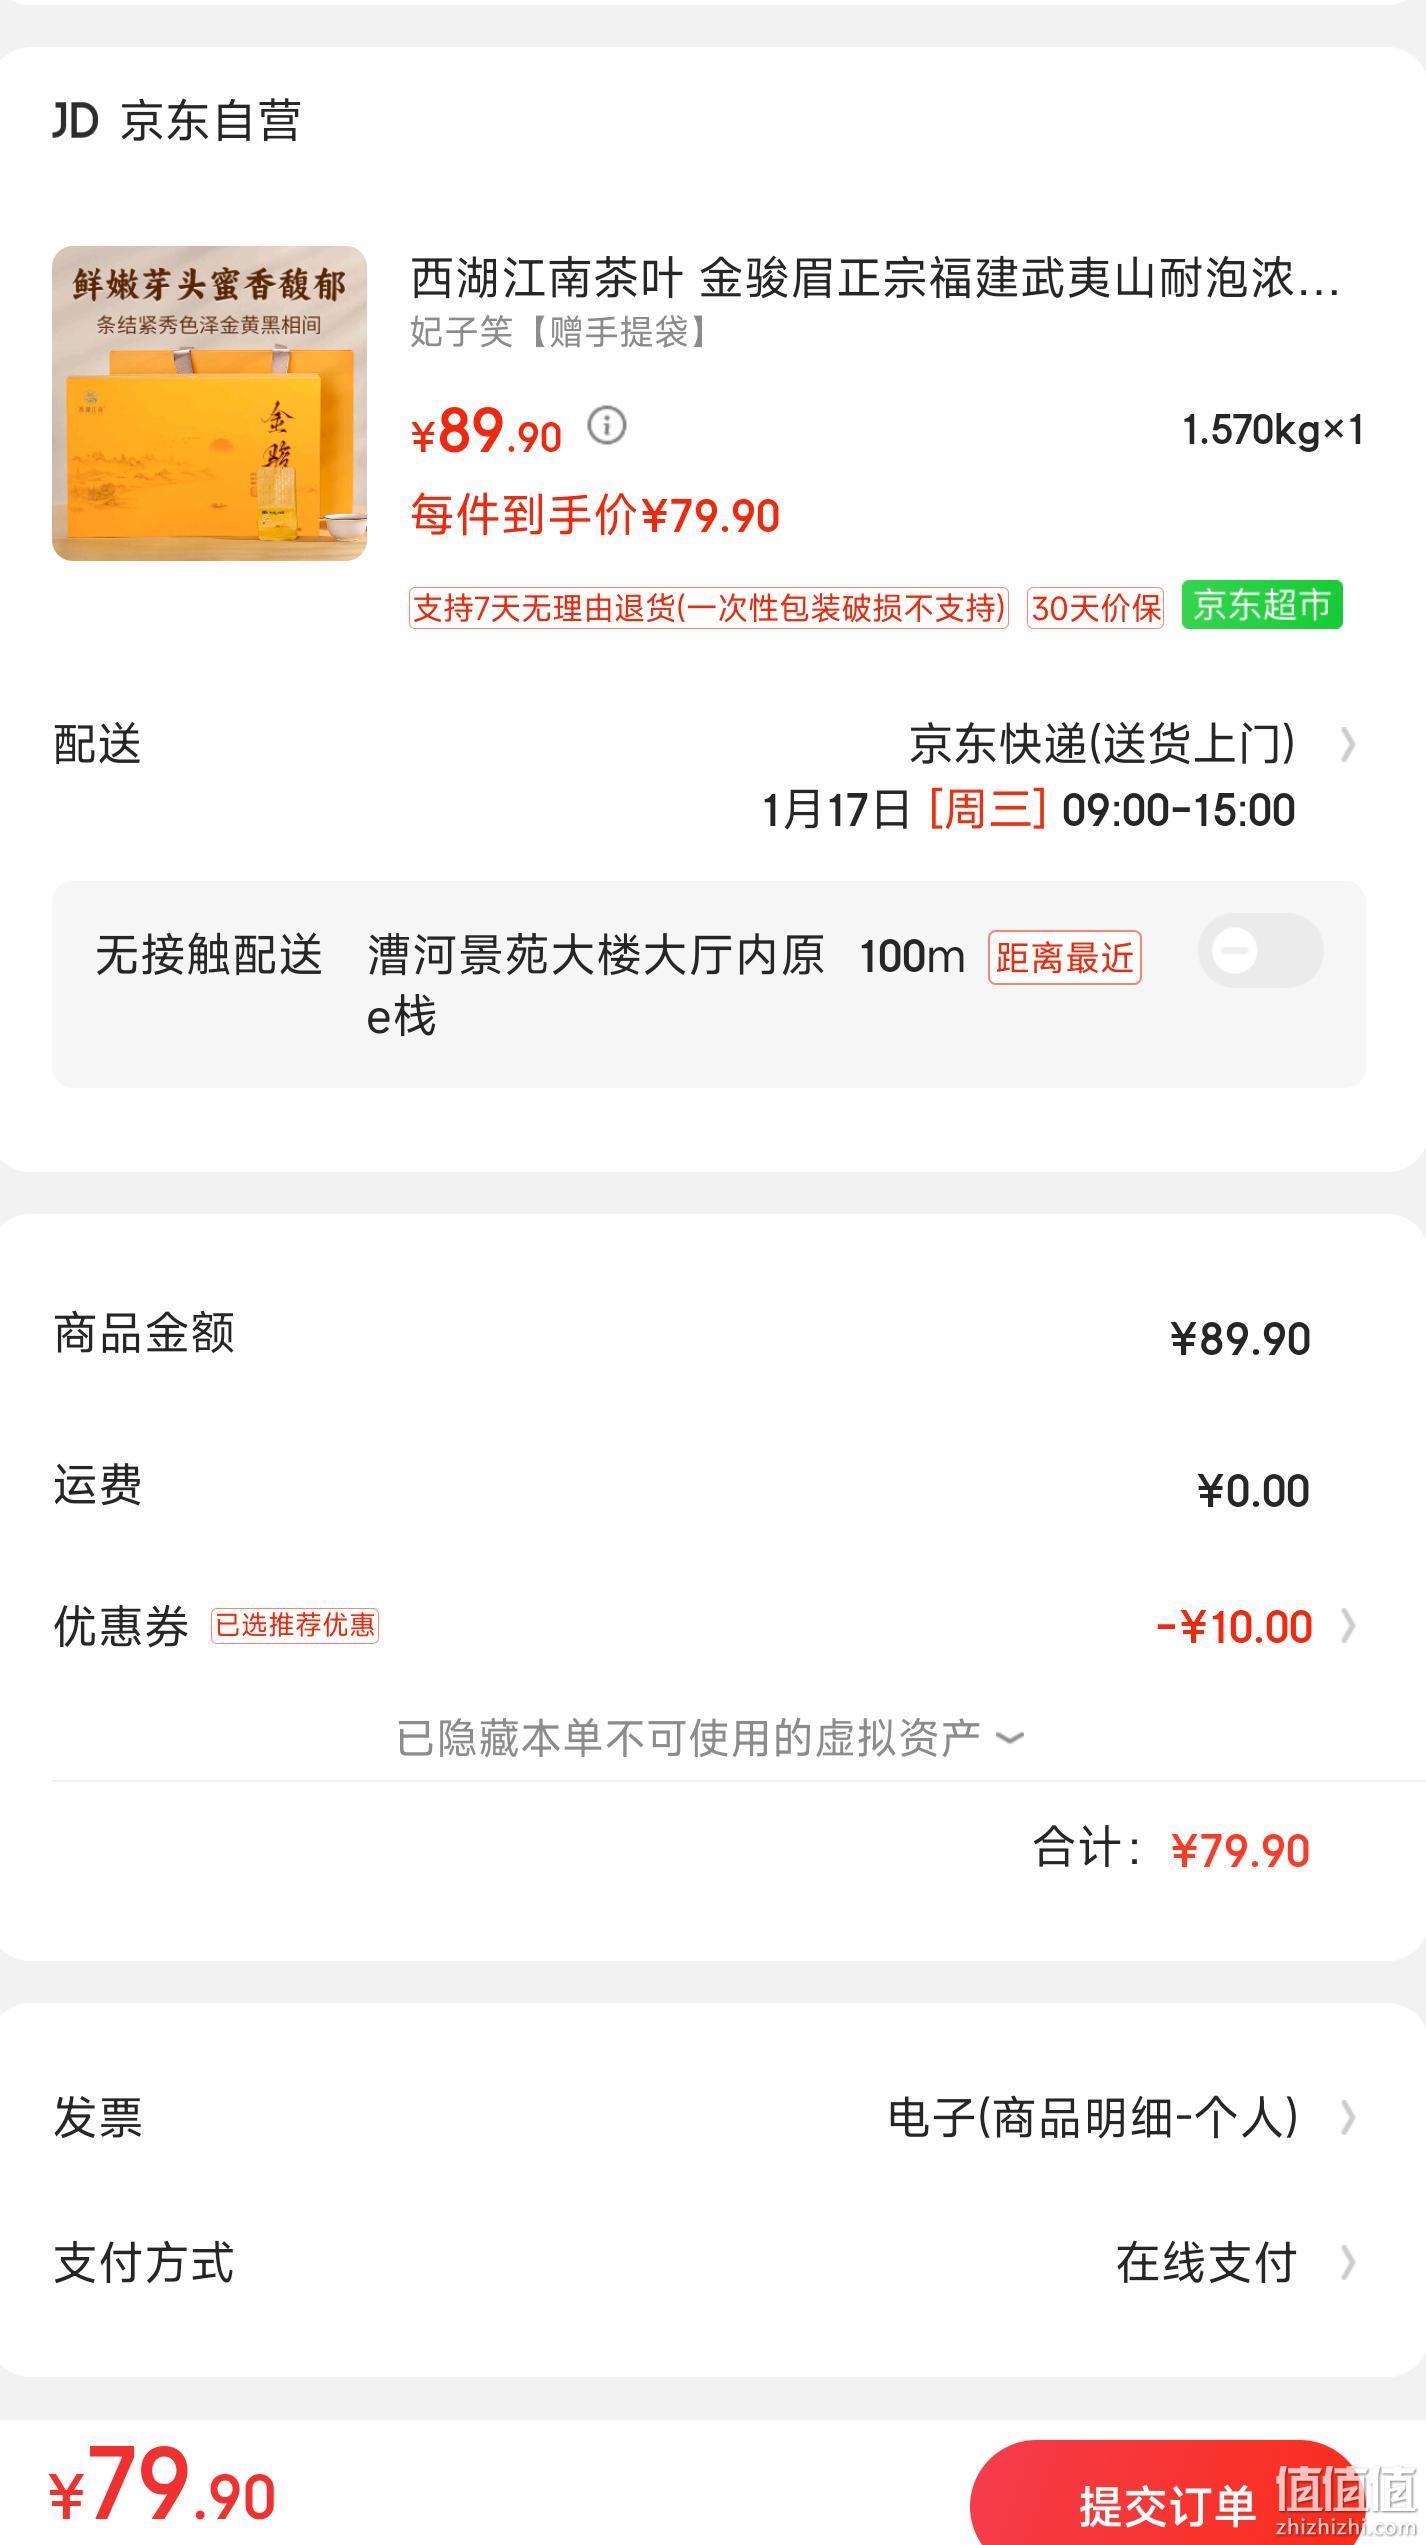The height and width of the screenshot is (2545, 1426).
Task: Tap the 距离最近 label tag
Action: click(x=1065, y=958)
